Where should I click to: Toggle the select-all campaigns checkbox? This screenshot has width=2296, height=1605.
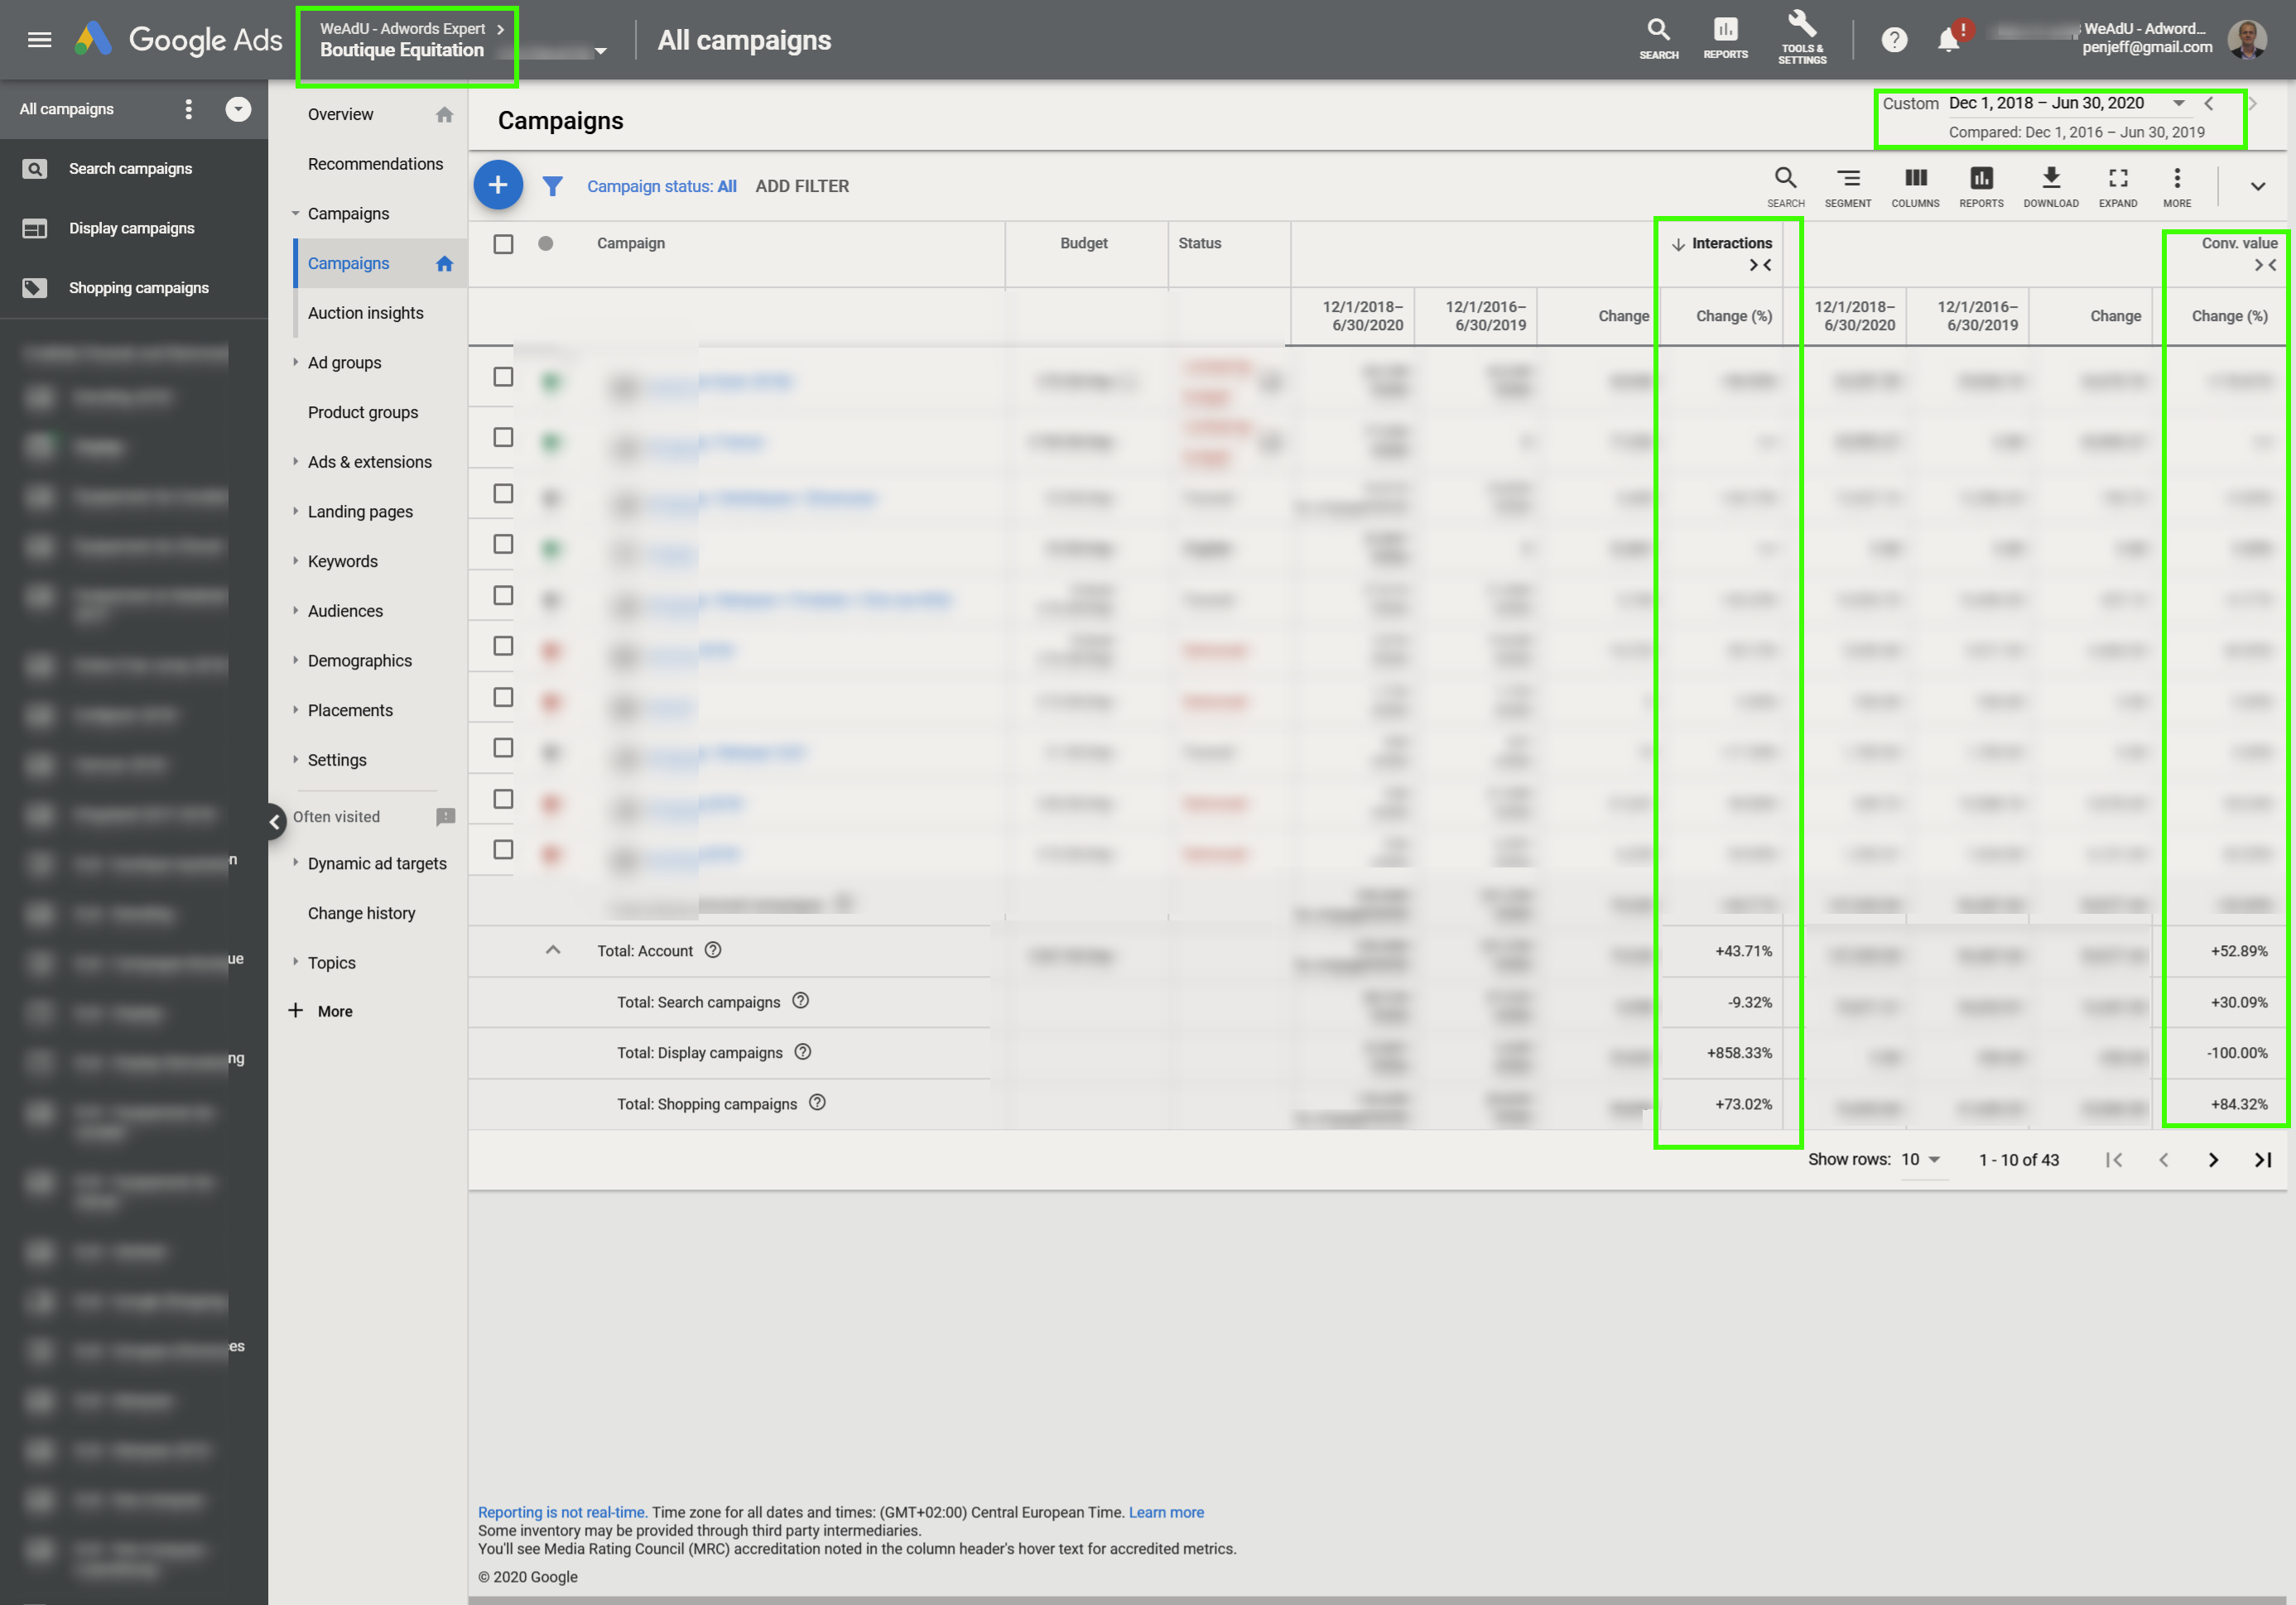pos(503,244)
